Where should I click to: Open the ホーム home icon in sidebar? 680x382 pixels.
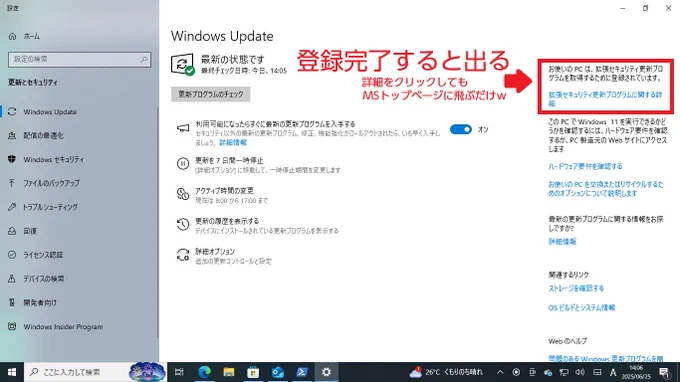click(12, 36)
